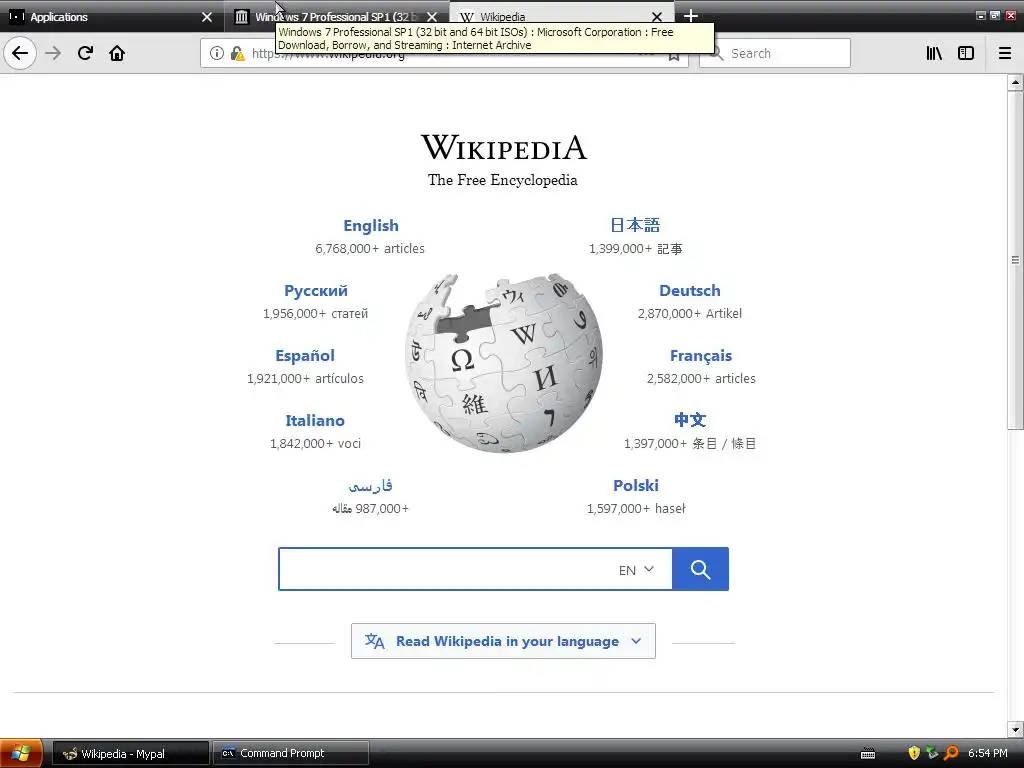1024x768 pixels.
Task: Click the security shield tray icon
Action: (x=914, y=753)
